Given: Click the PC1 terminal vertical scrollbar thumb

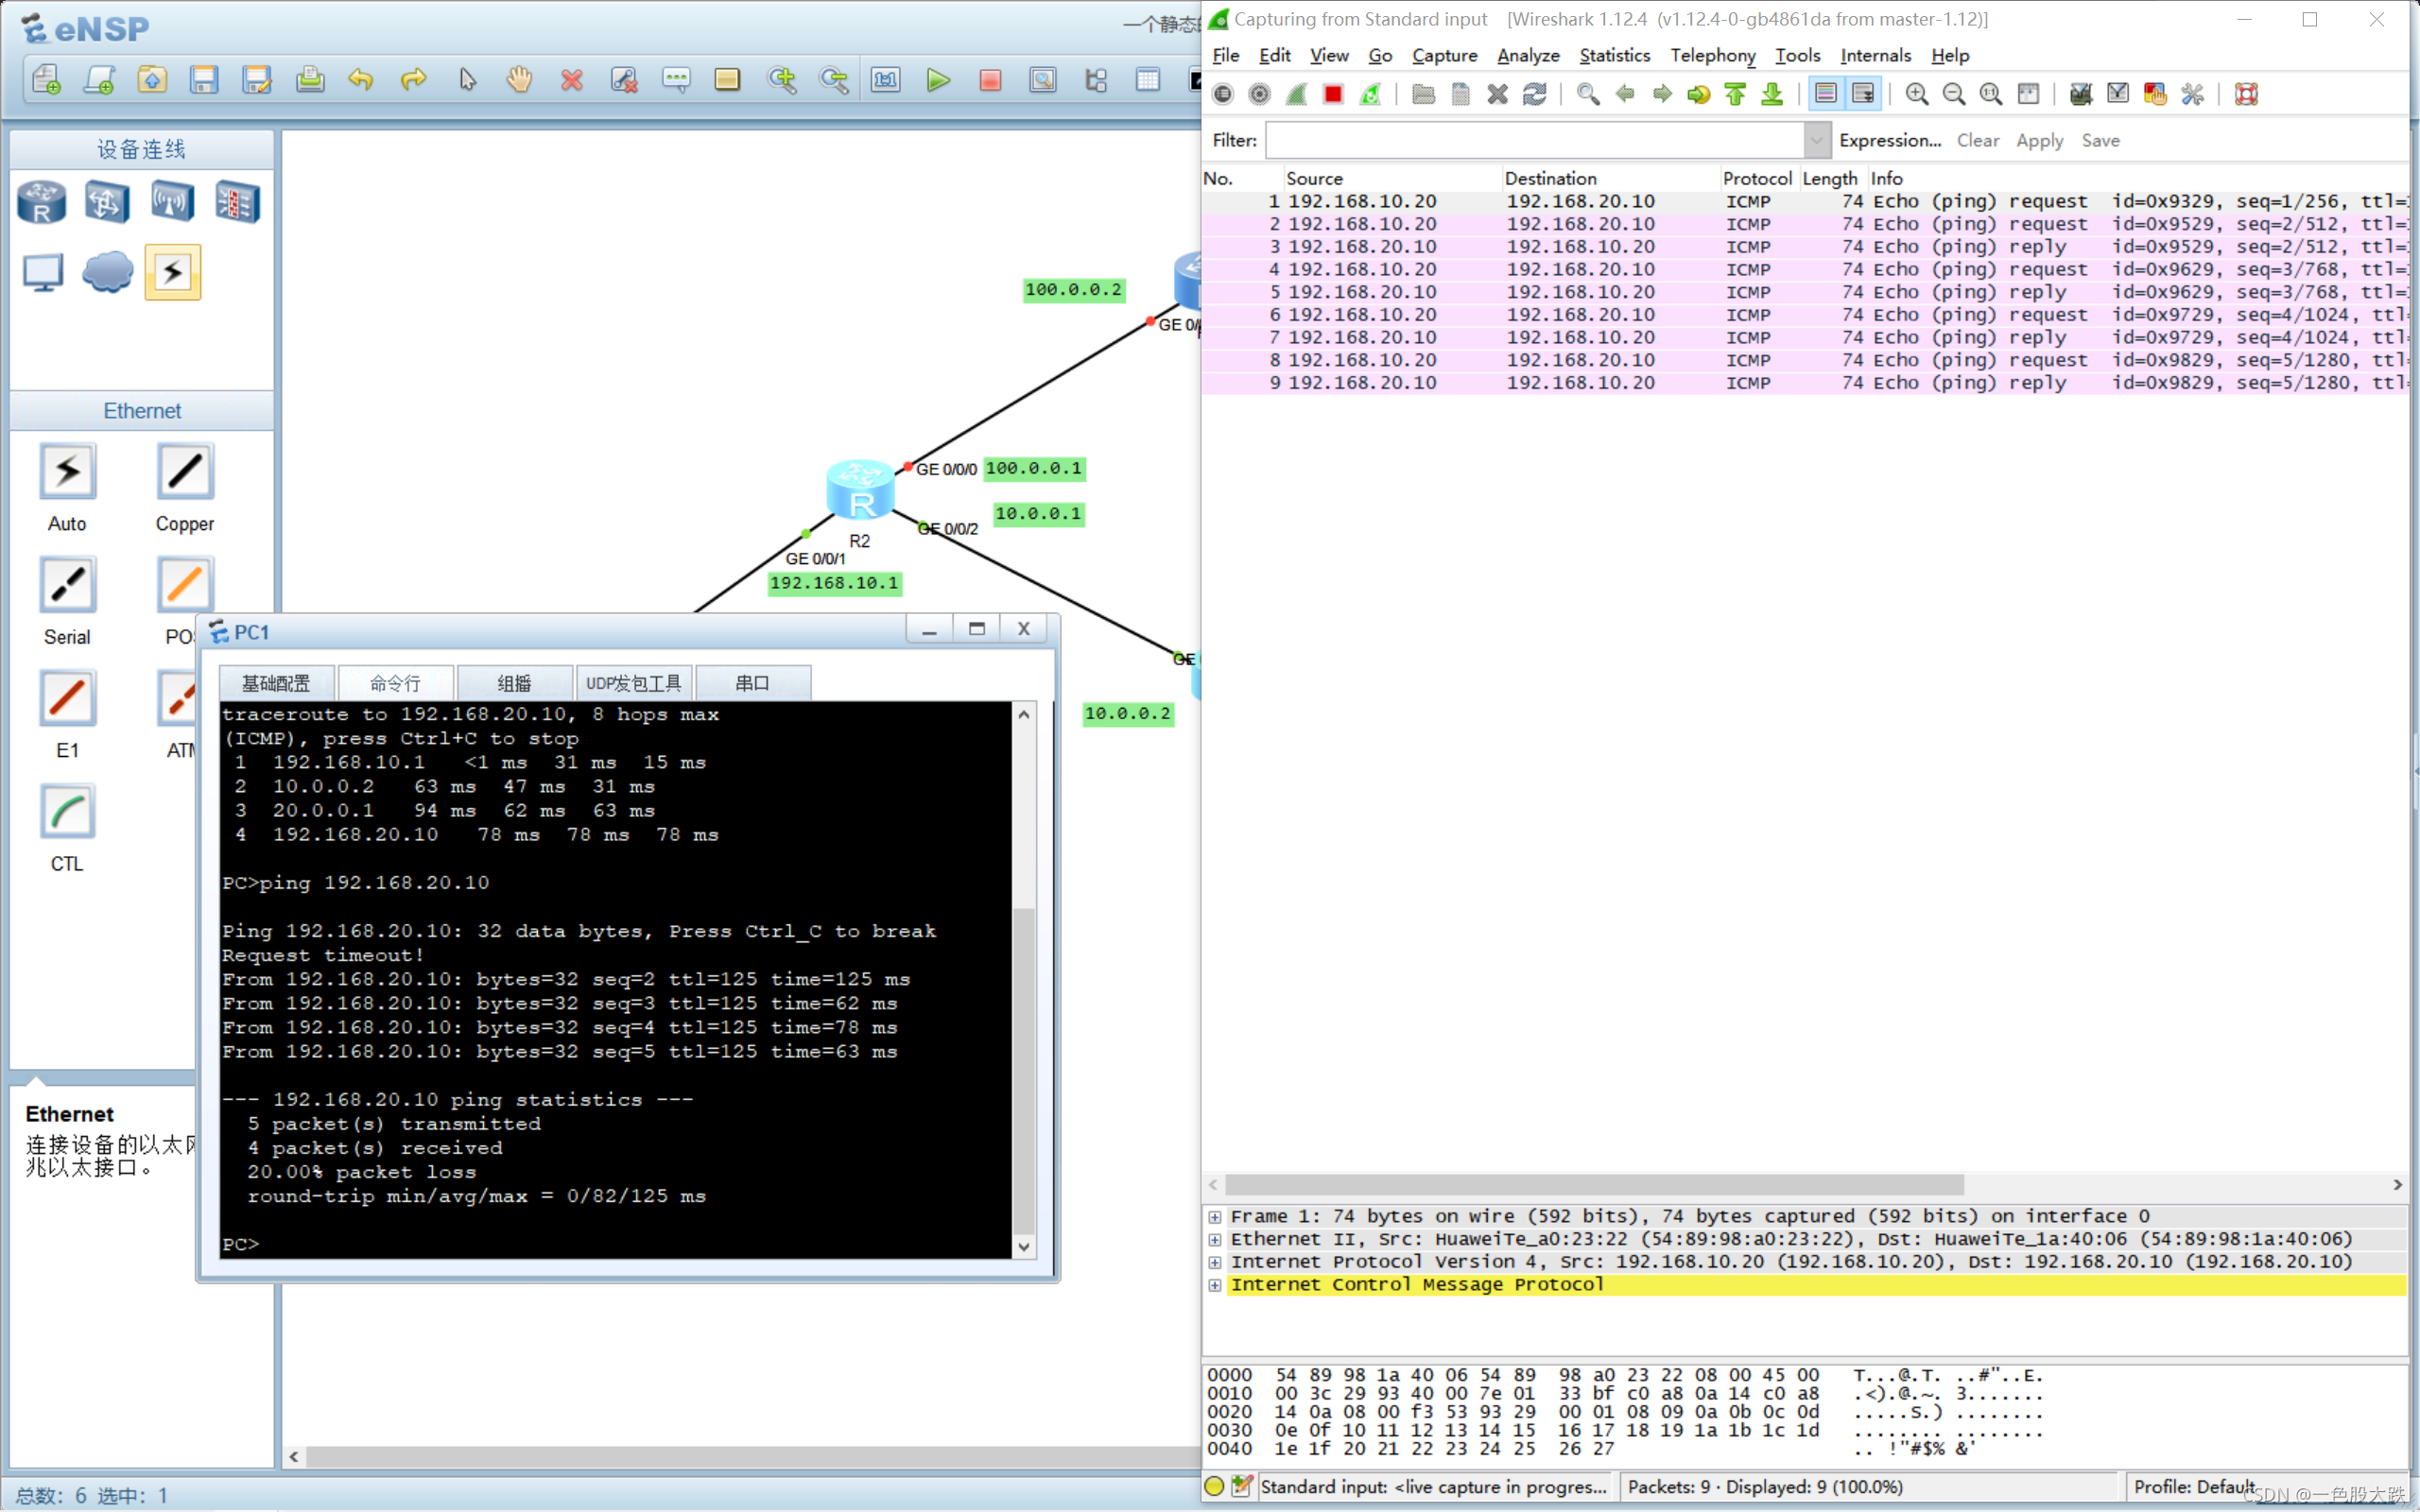Looking at the screenshot, I should [1023, 1071].
